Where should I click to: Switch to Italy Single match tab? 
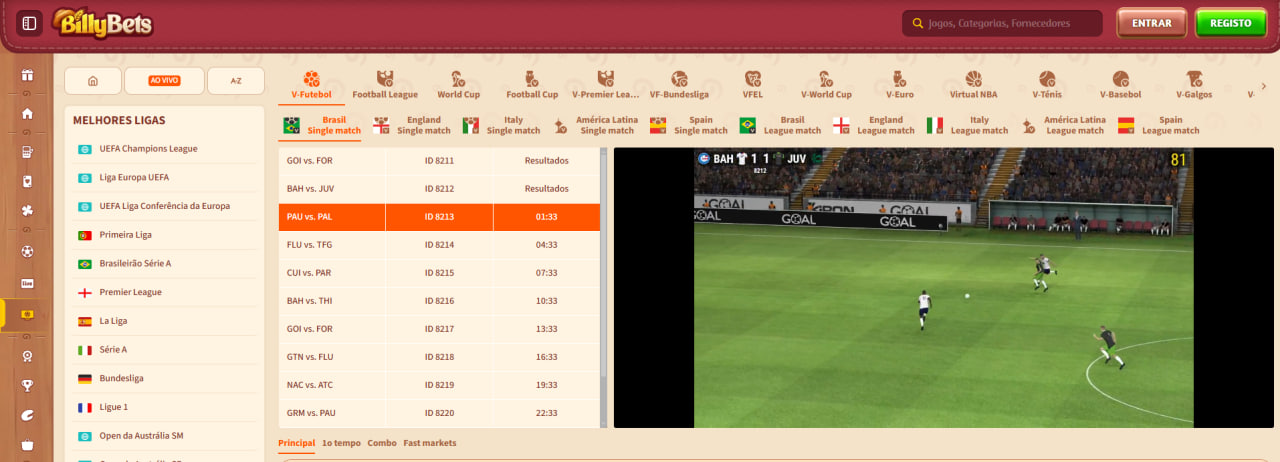[x=501, y=125]
